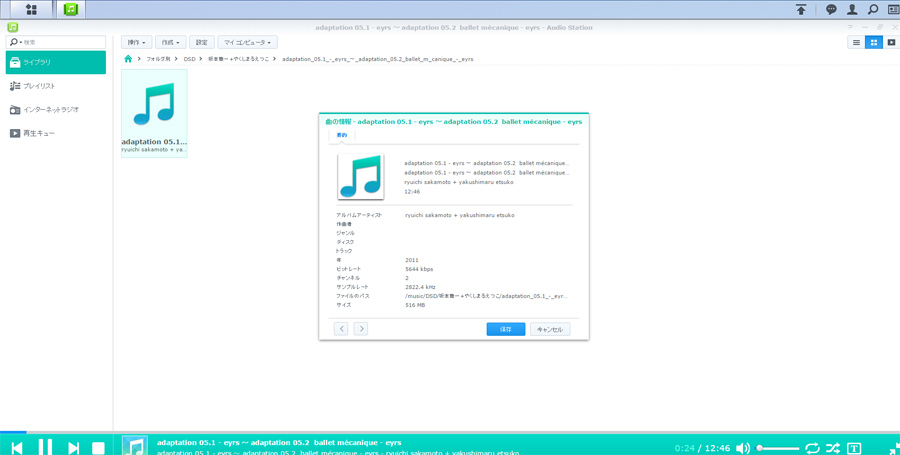The image size is (900, 455).
Task: Stop playback
Action: click(98, 448)
